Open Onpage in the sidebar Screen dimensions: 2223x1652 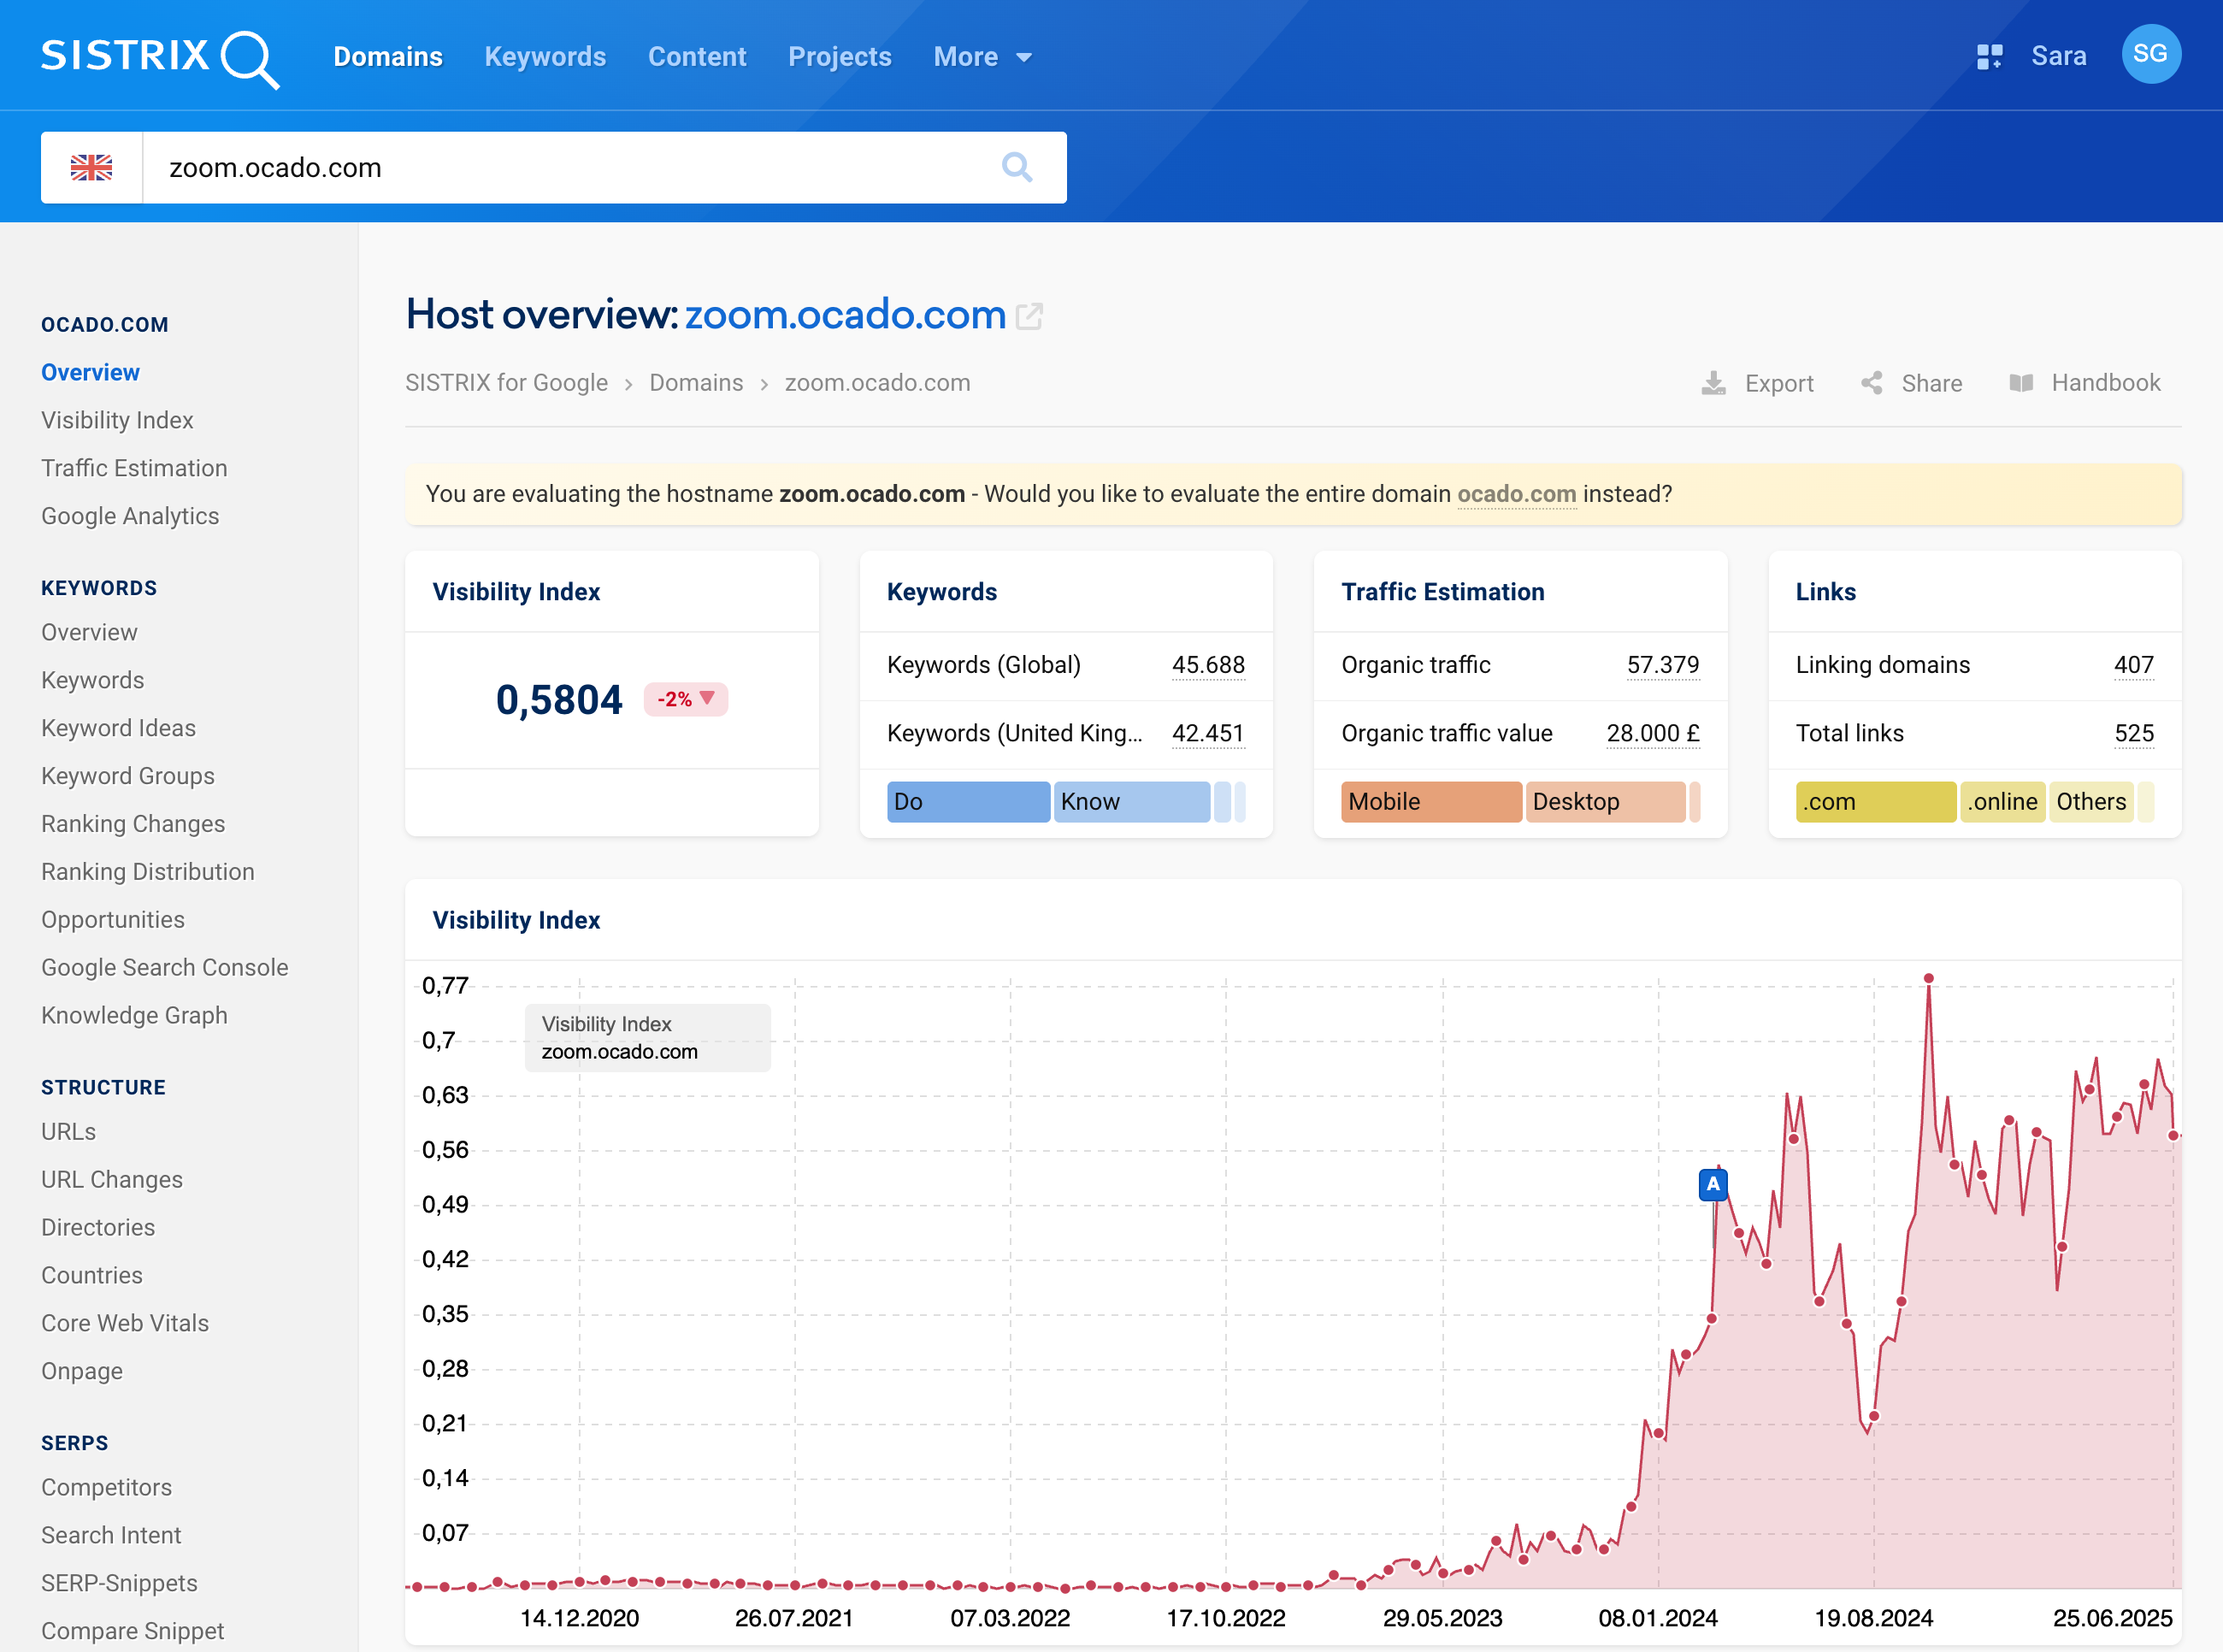[x=82, y=1371]
